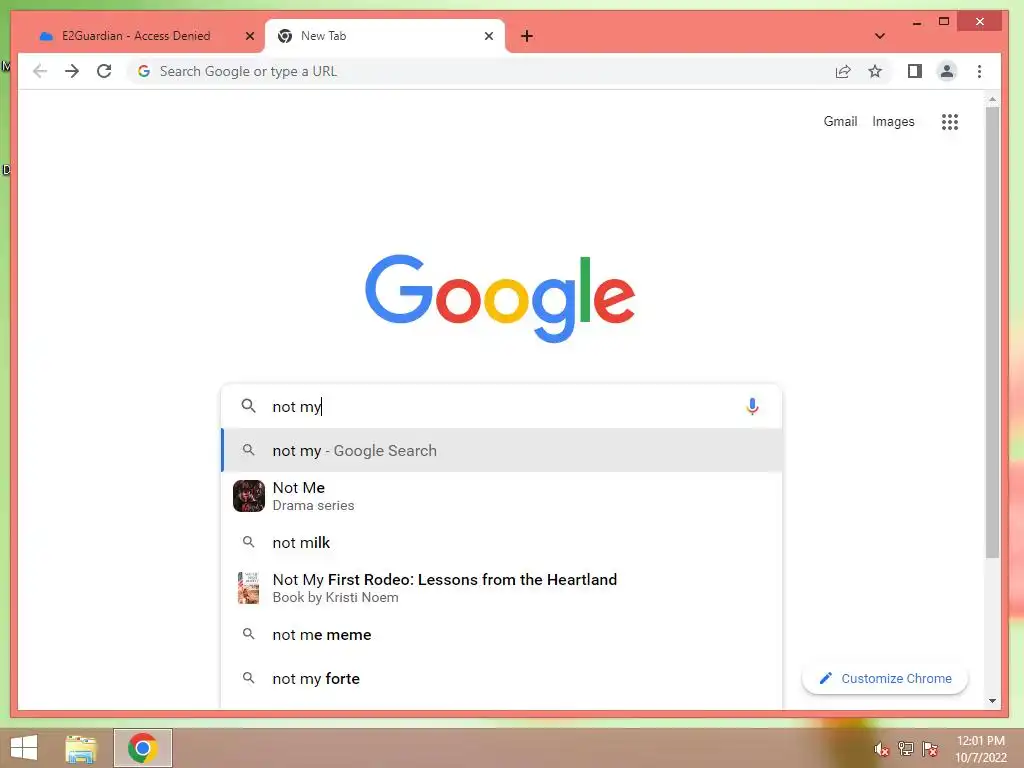Reload the current page

(104, 71)
